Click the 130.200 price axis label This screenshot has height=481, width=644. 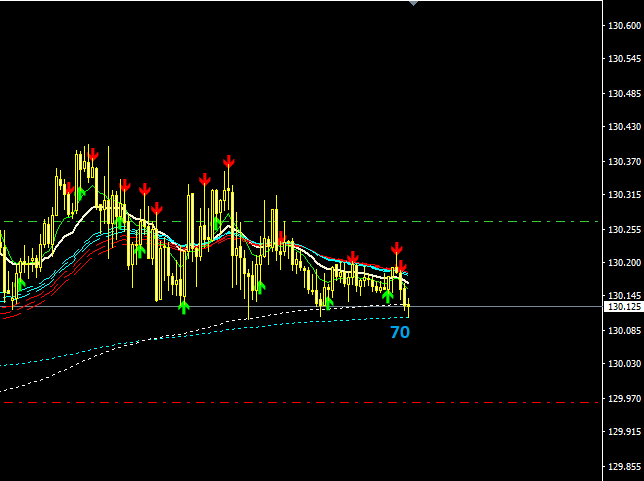pos(624,262)
